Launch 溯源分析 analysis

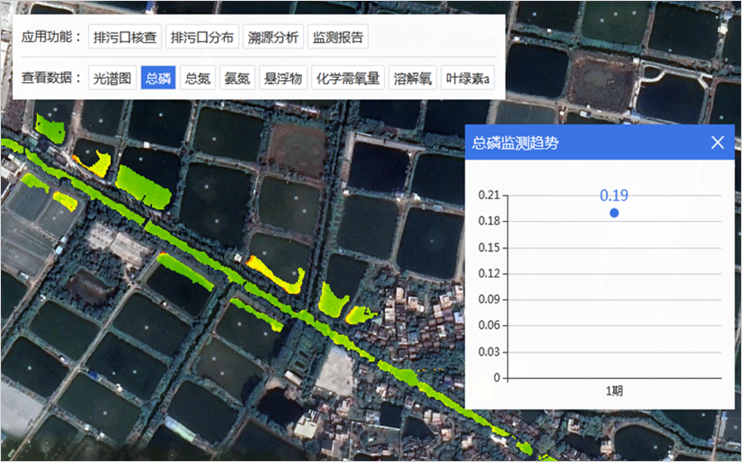pos(273,37)
